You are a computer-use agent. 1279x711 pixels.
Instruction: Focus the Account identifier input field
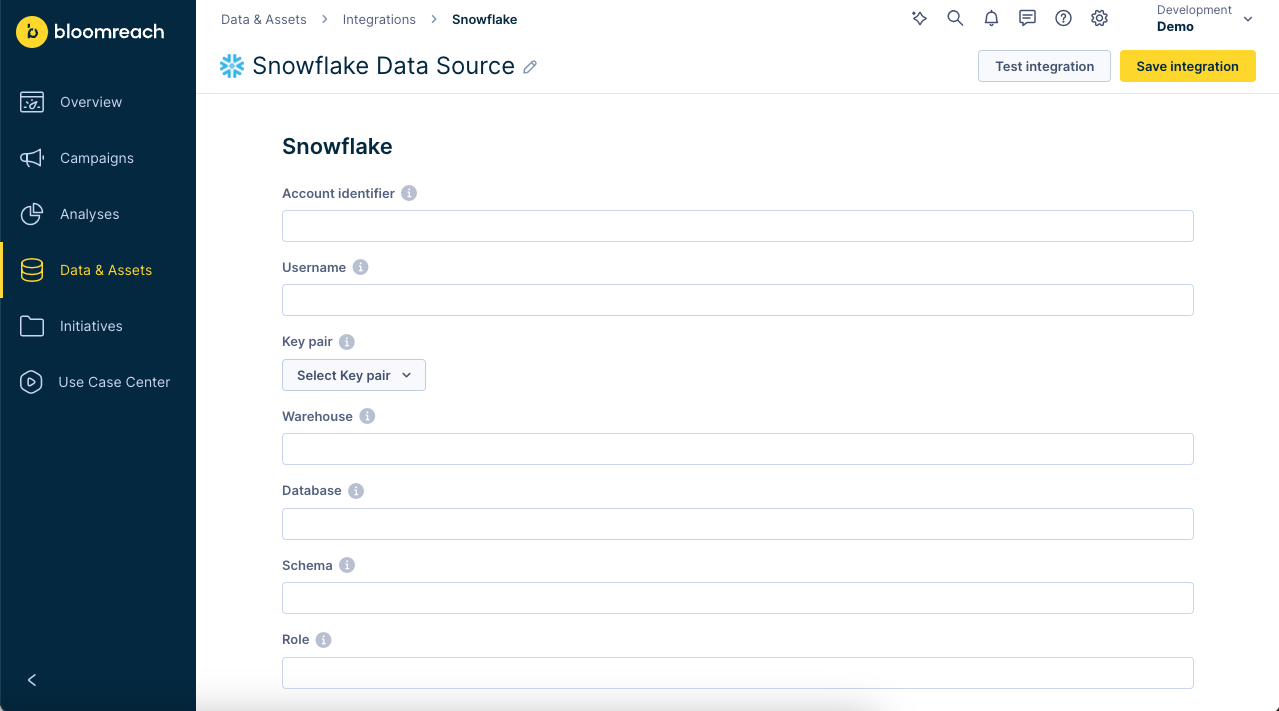pyautogui.click(x=738, y=226)
